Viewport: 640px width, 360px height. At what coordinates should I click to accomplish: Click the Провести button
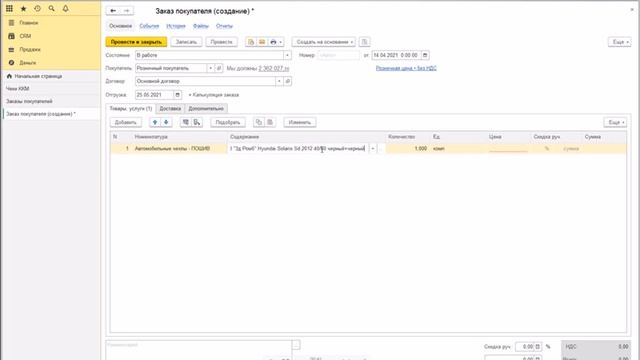(x=222, y=42)
